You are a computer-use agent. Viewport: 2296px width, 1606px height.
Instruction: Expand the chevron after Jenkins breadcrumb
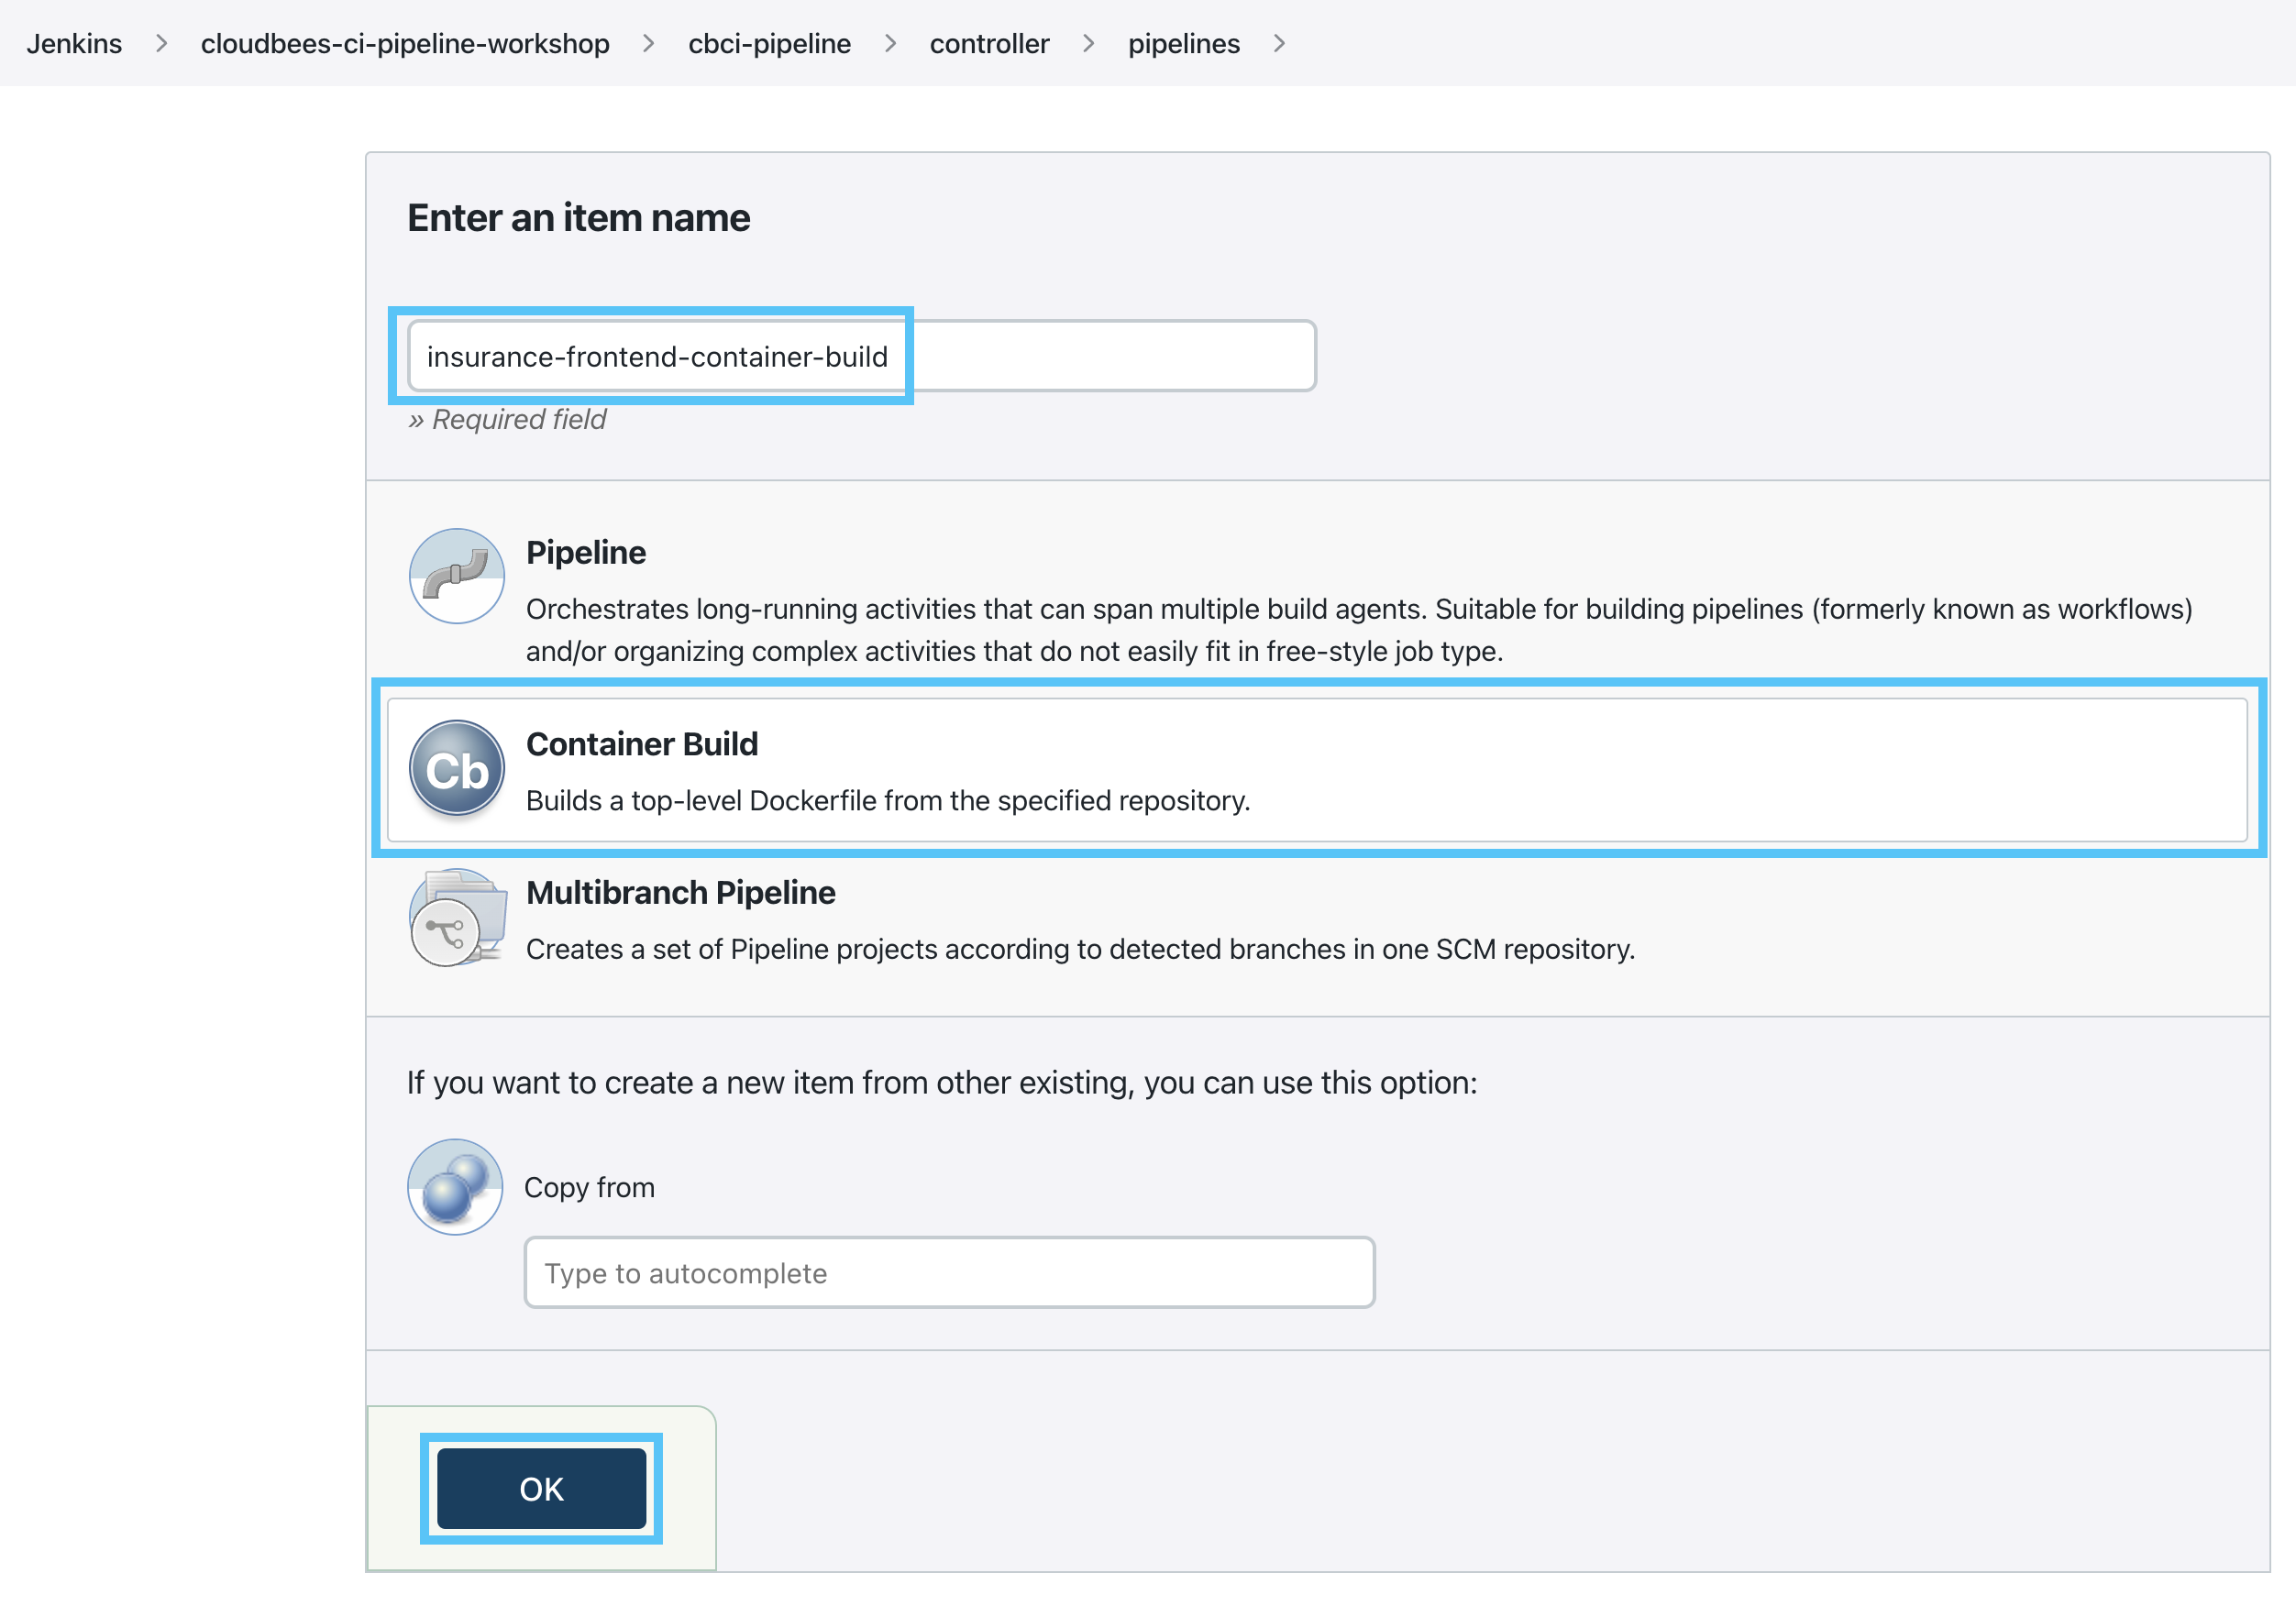(x=161, y=44)
